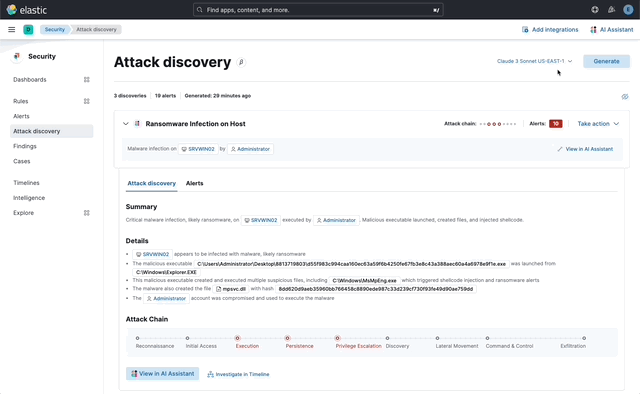Click the Administrator badge in Details list
Viewport: 640px width, 394px height.
click(x=167, y=298)
